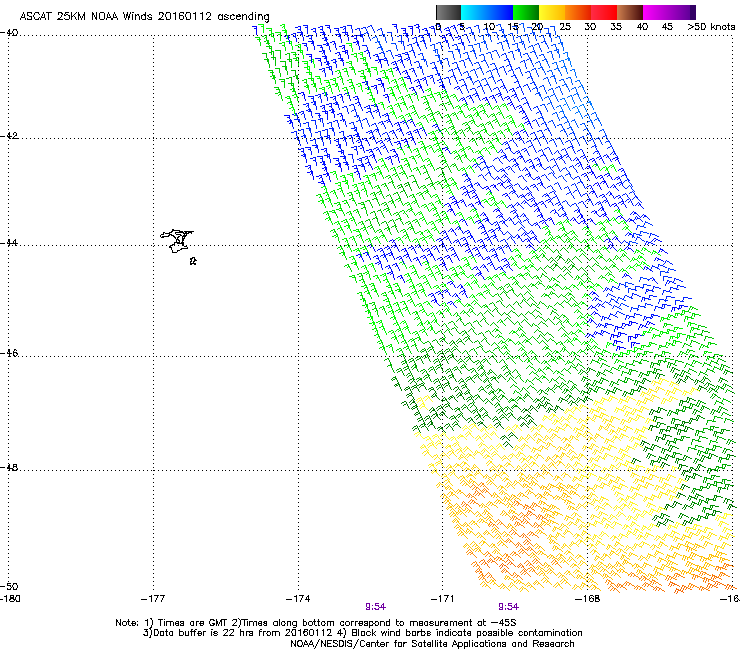Click the '35' legend scale number
This screenshot has width=740, height=650.
616,27
